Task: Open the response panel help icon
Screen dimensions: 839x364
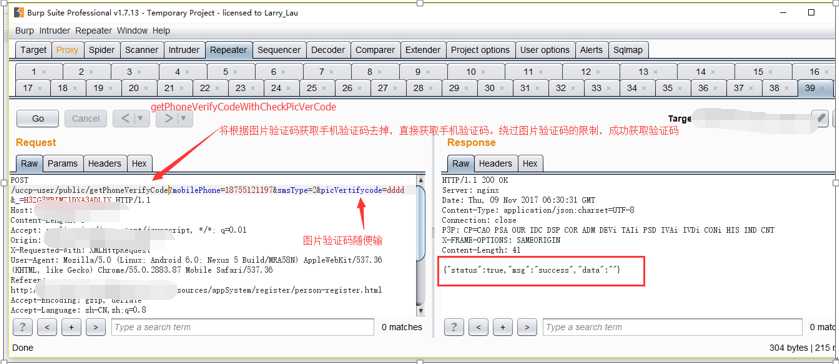Action: click(x=454, y=327)
